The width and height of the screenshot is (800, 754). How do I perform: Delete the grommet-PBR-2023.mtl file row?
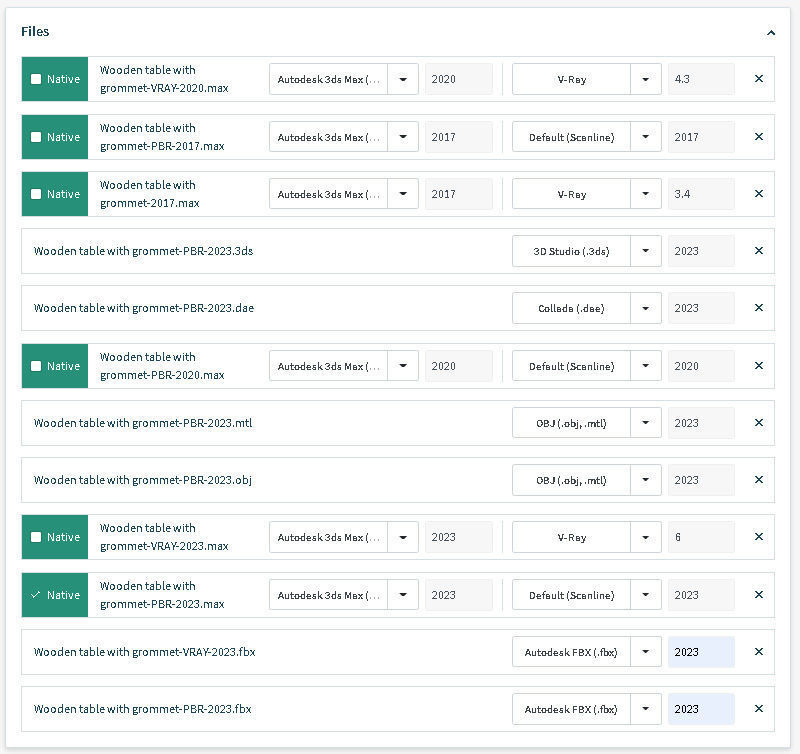758,423
